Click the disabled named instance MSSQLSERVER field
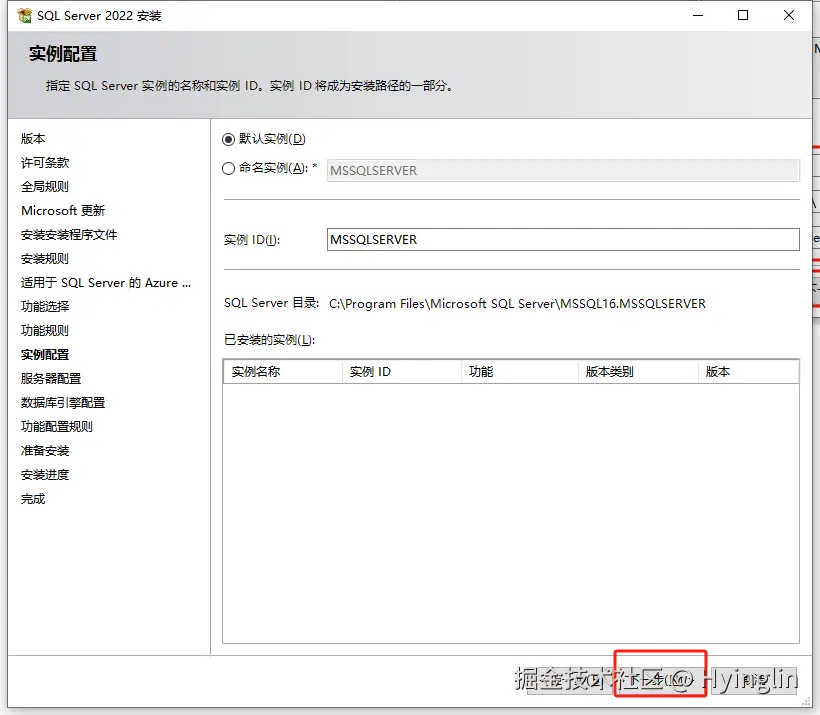The height and width of the screenshot is (715, 820). [563, 171]
